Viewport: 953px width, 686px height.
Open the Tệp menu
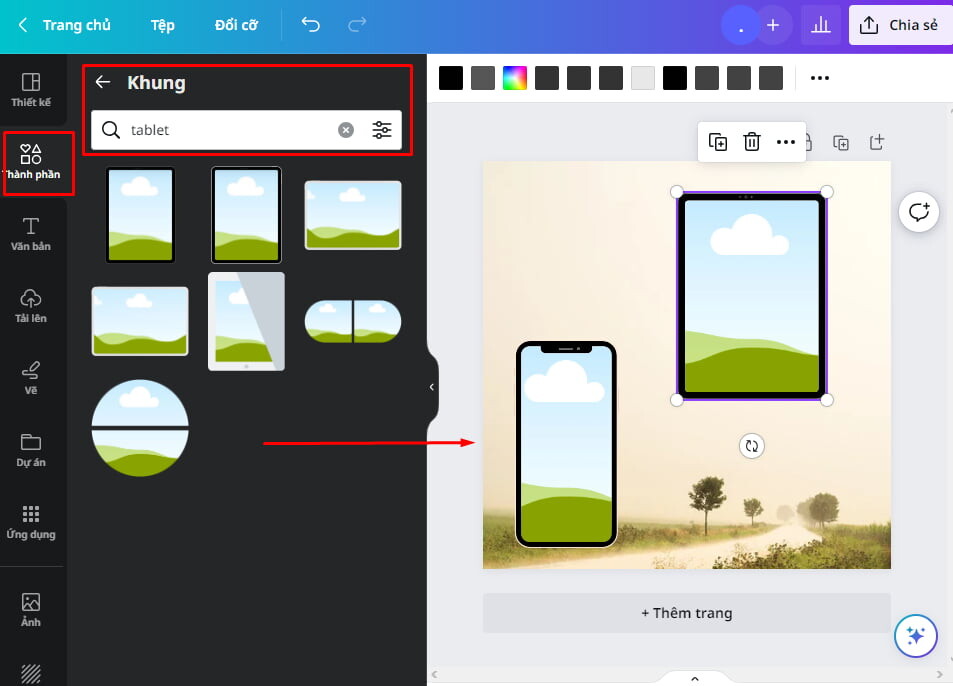pyautogui.click(x=162, y=25)
